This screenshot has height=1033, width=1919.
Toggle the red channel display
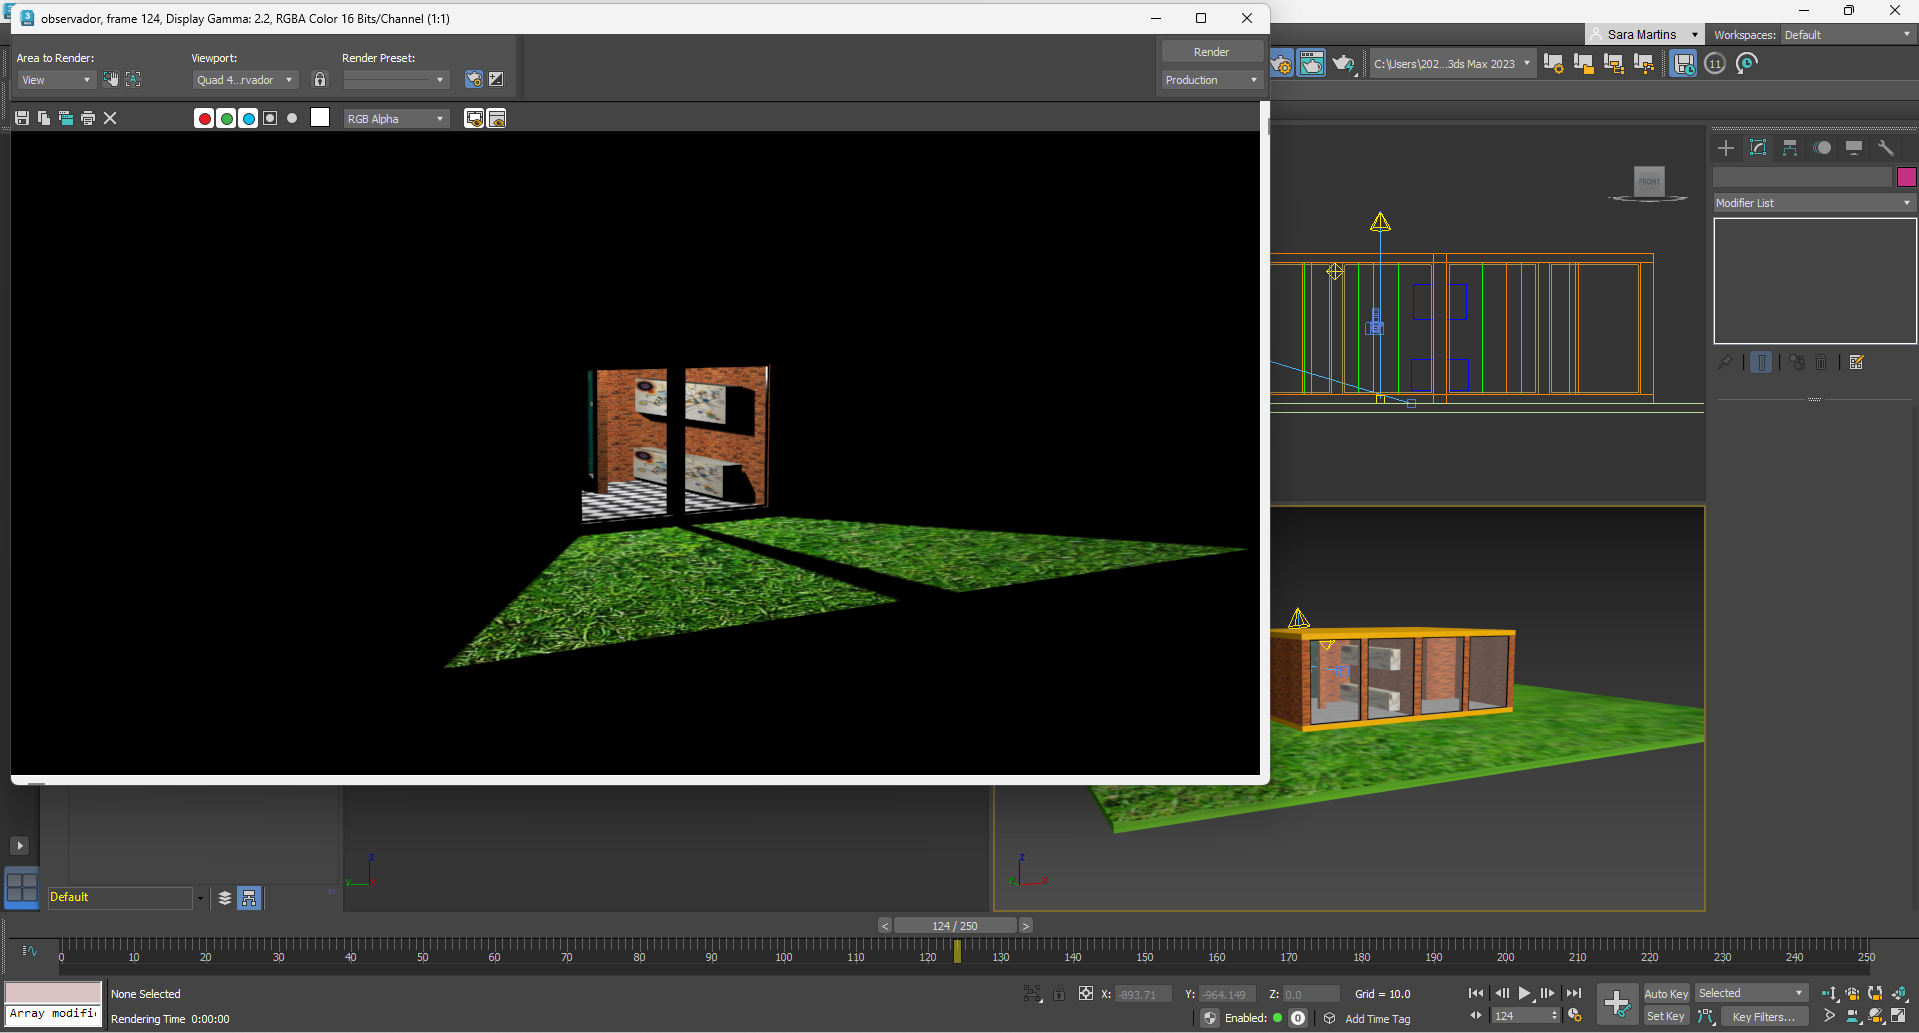pos(204,118)
